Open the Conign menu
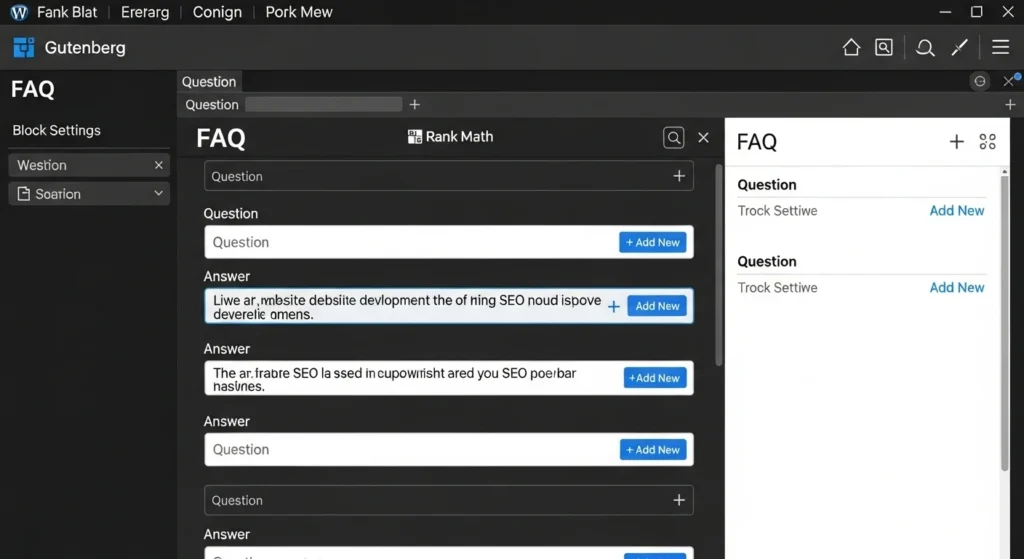The image size is (1024, 559). [217, 12]
